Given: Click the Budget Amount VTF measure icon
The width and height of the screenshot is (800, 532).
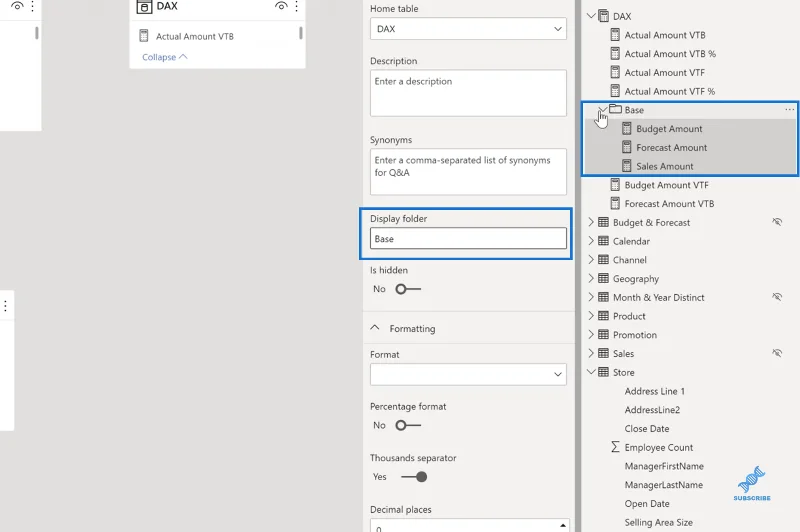Looking at the screenshot, I should click(x=615, y=185).
